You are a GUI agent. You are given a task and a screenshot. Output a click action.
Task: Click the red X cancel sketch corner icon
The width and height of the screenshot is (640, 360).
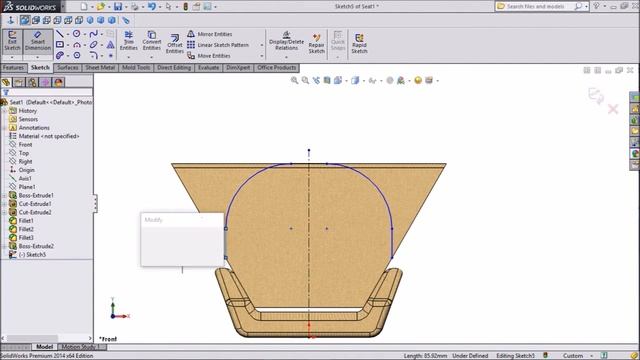(x=613, y=109)
